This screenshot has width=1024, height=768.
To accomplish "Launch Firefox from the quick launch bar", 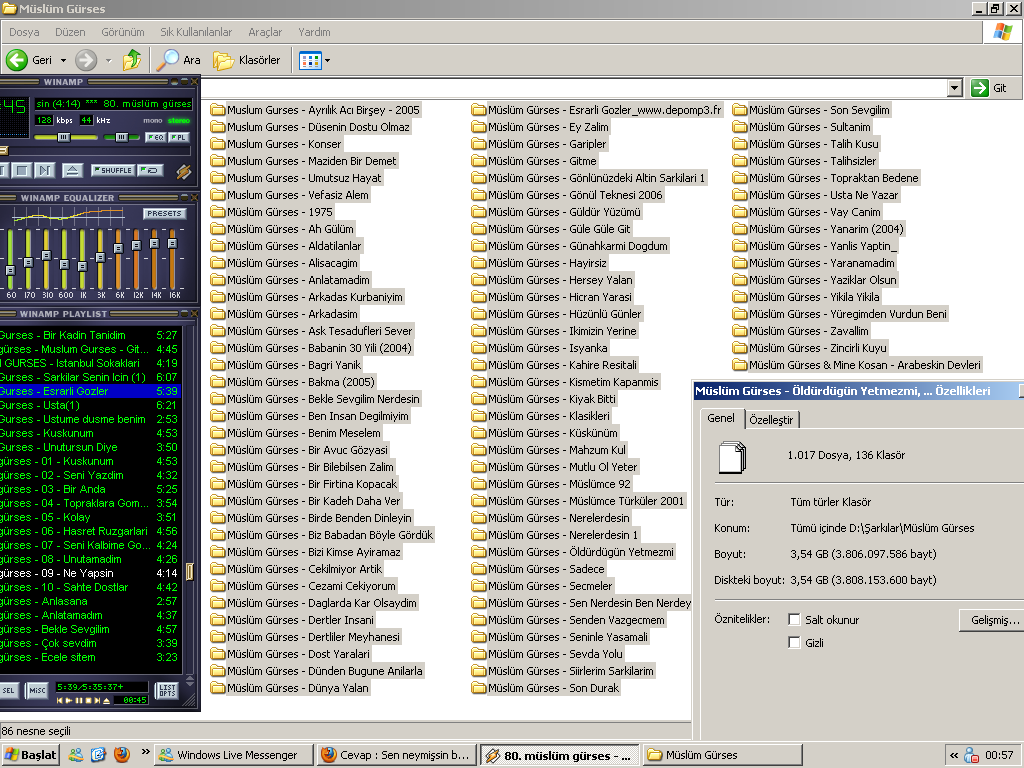I will (121, 755).
